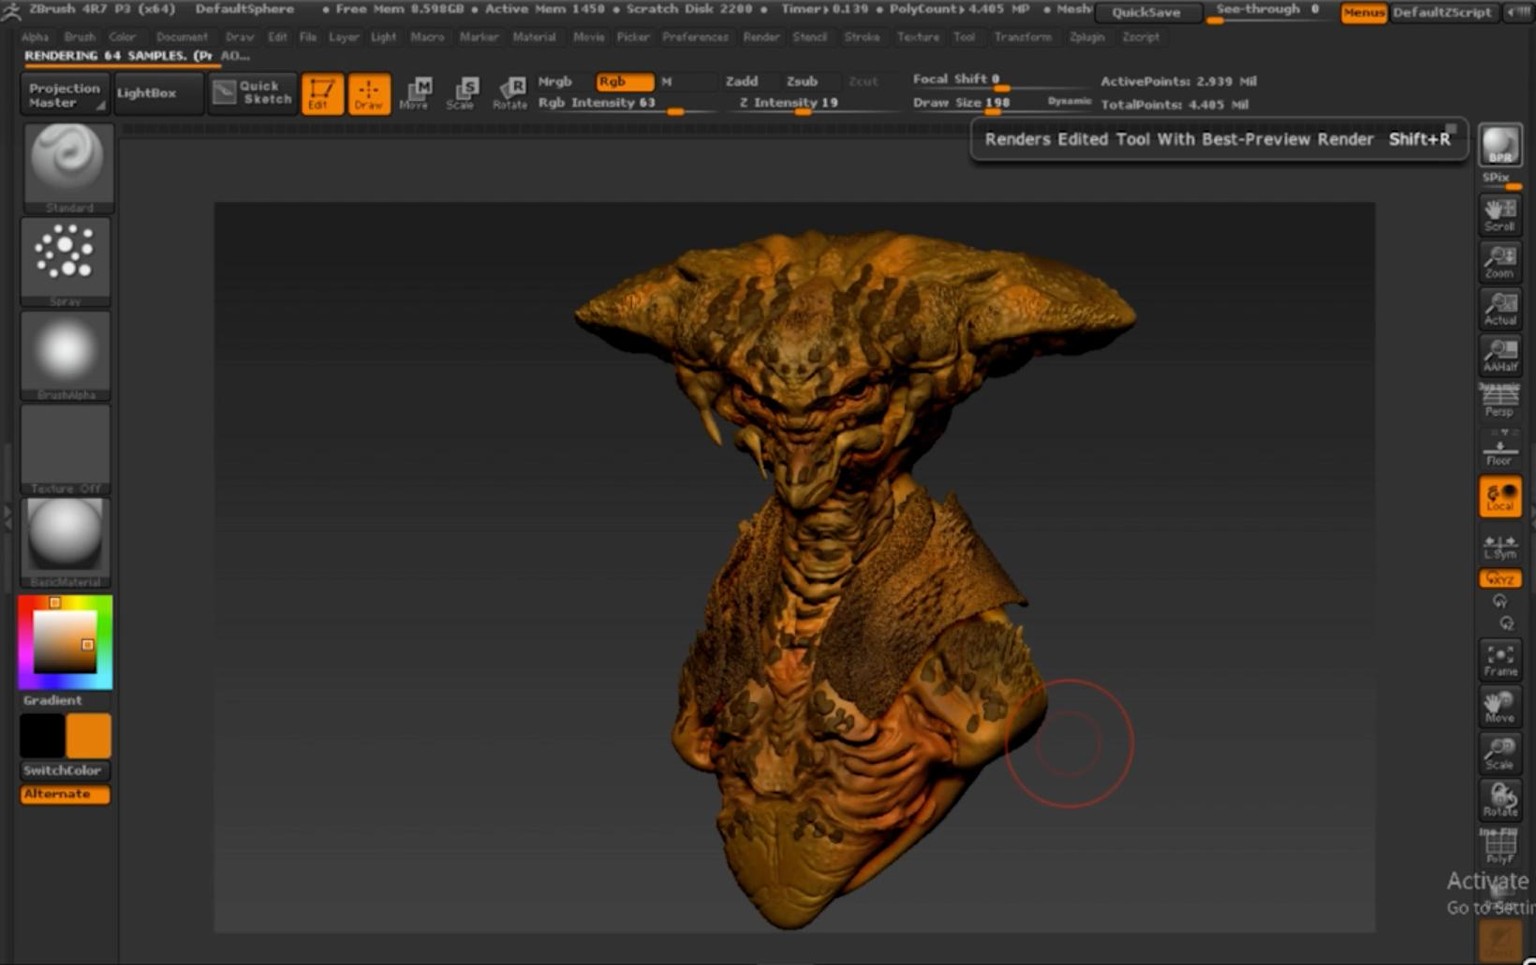Click the Rotate view icon on the right shelf
The image size is (1536, 965).
(1500, 800)
